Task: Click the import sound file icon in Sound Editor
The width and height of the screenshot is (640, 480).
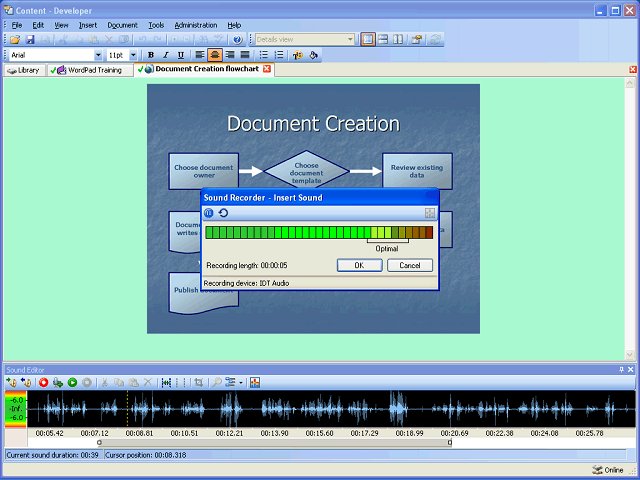Action: tap(11, 382)
